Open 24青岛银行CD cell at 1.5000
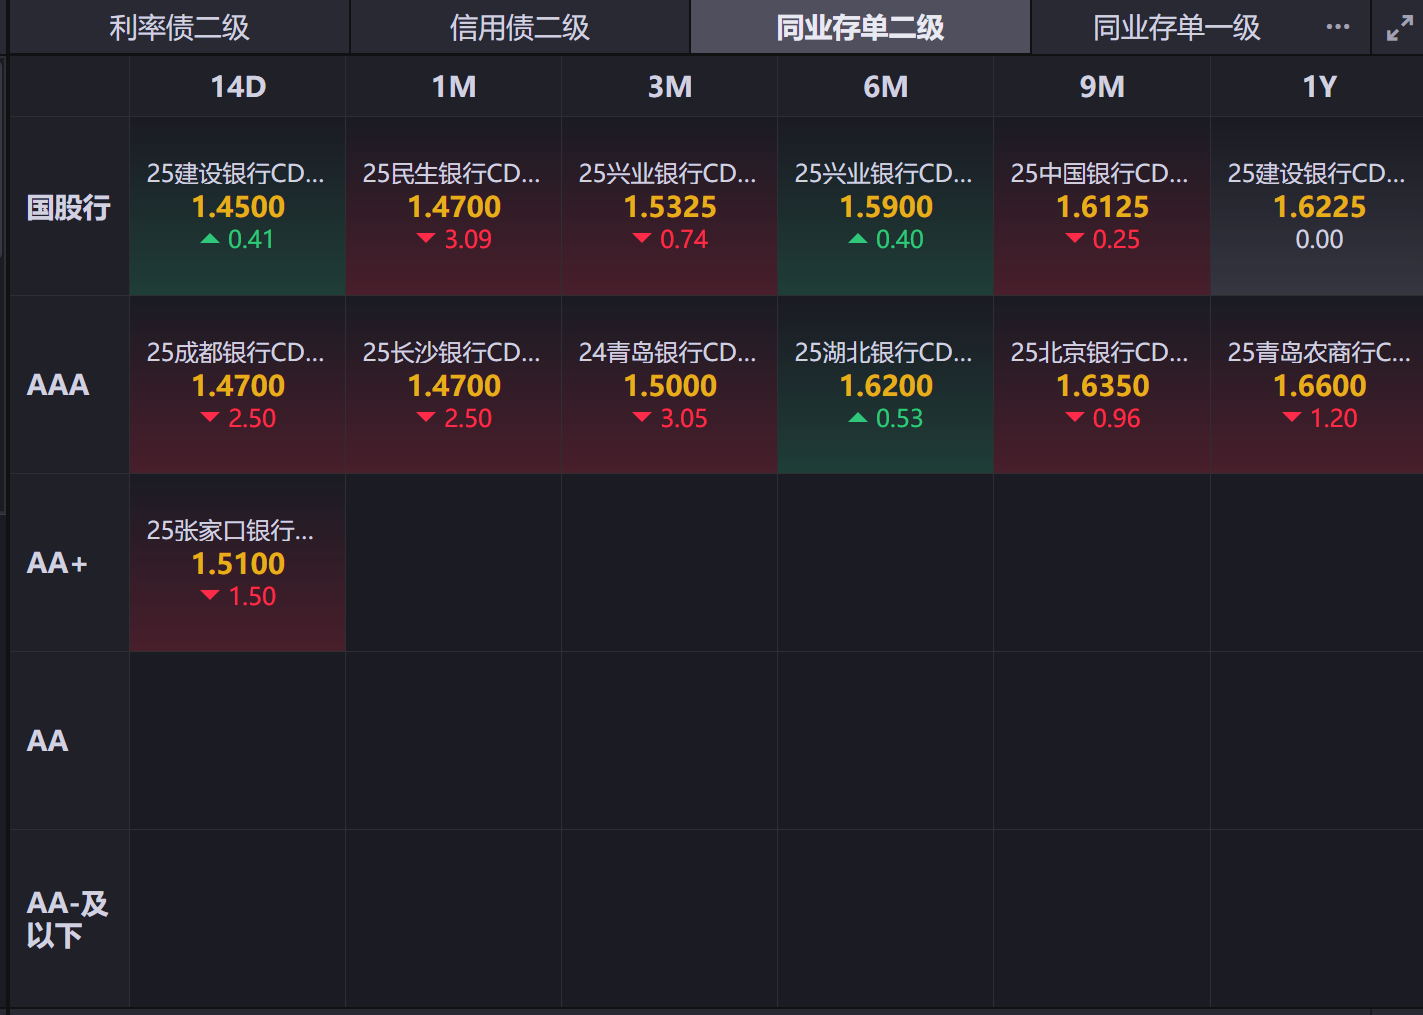The width and height of the screenshot is (1423, 1015). 670,385
